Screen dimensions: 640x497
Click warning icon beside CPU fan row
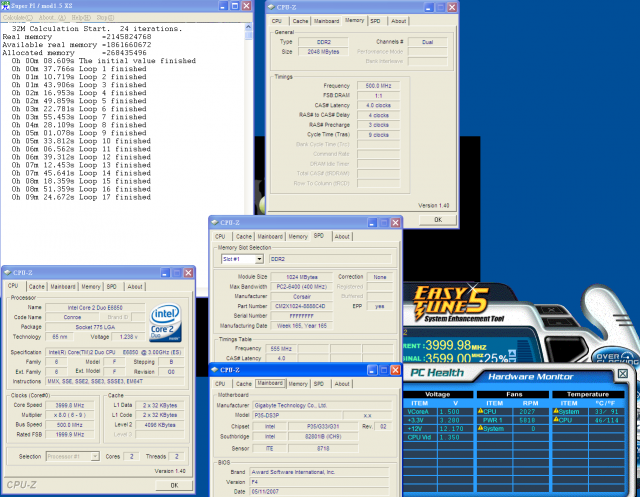pos(480,411)
